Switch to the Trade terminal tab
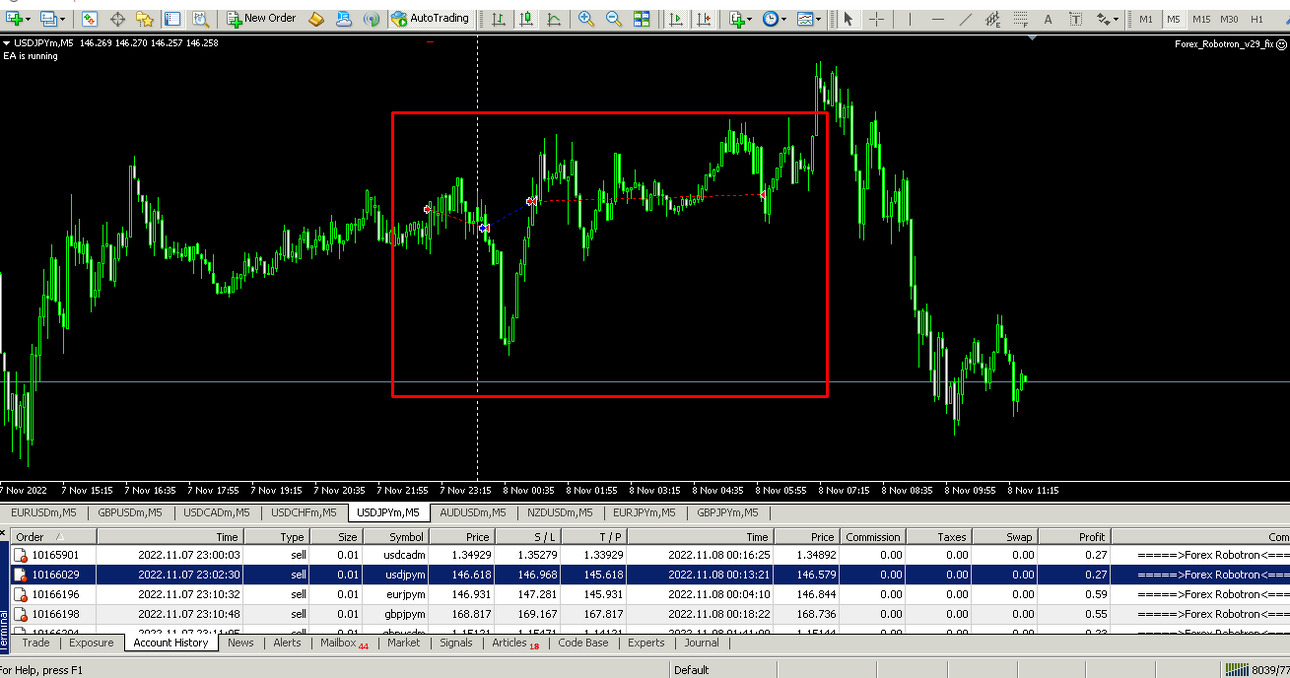1290x678 pixels. click(x=36, y=643)
